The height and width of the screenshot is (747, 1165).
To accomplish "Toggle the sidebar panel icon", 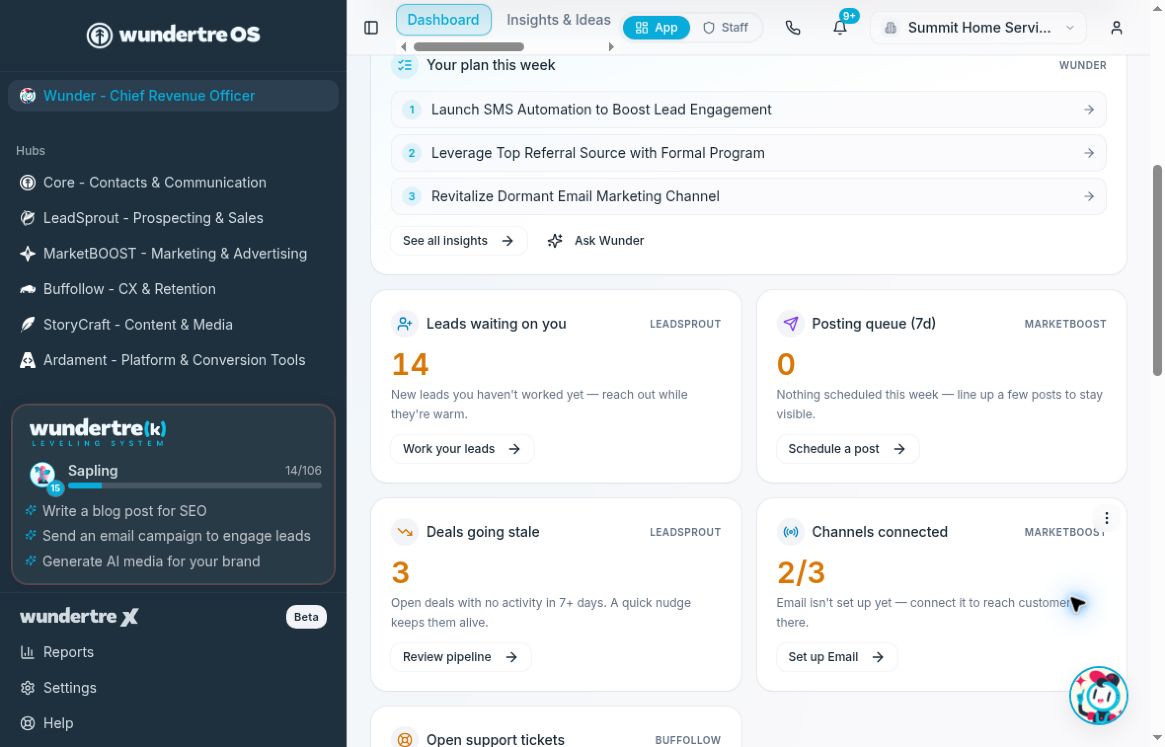I will [x=371, y=28].
